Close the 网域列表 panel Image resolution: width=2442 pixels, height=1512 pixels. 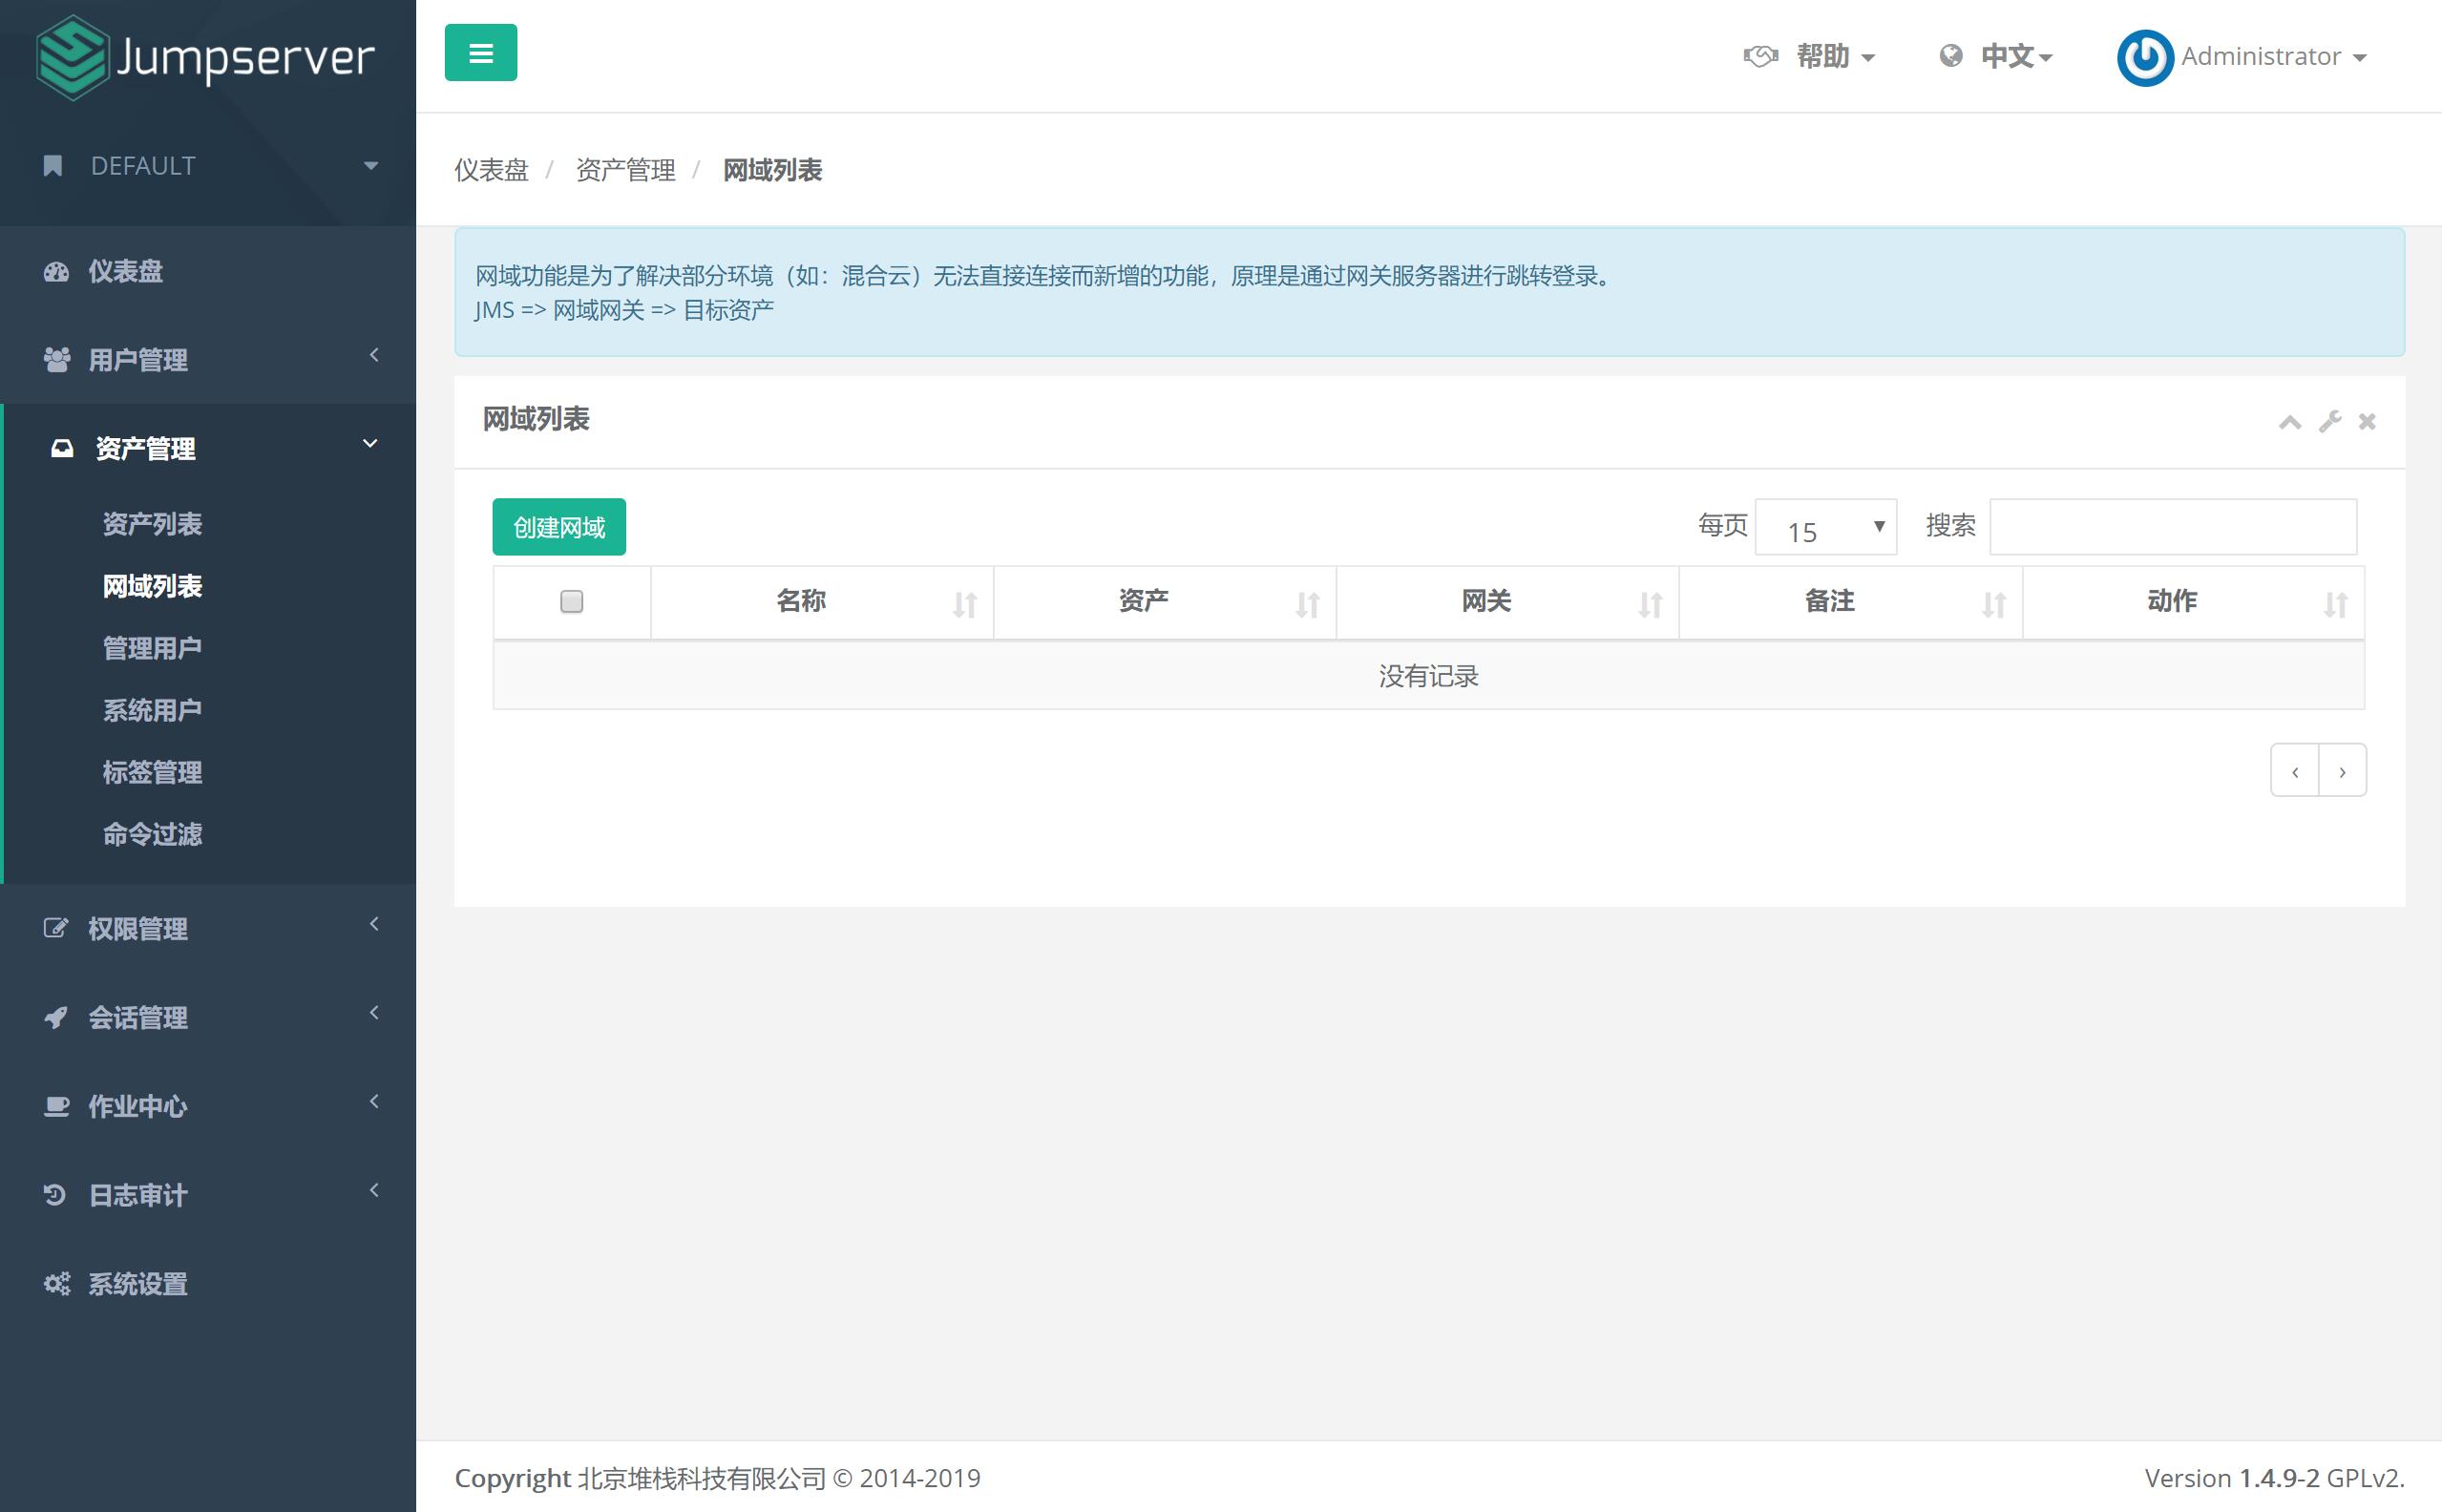2367,422
